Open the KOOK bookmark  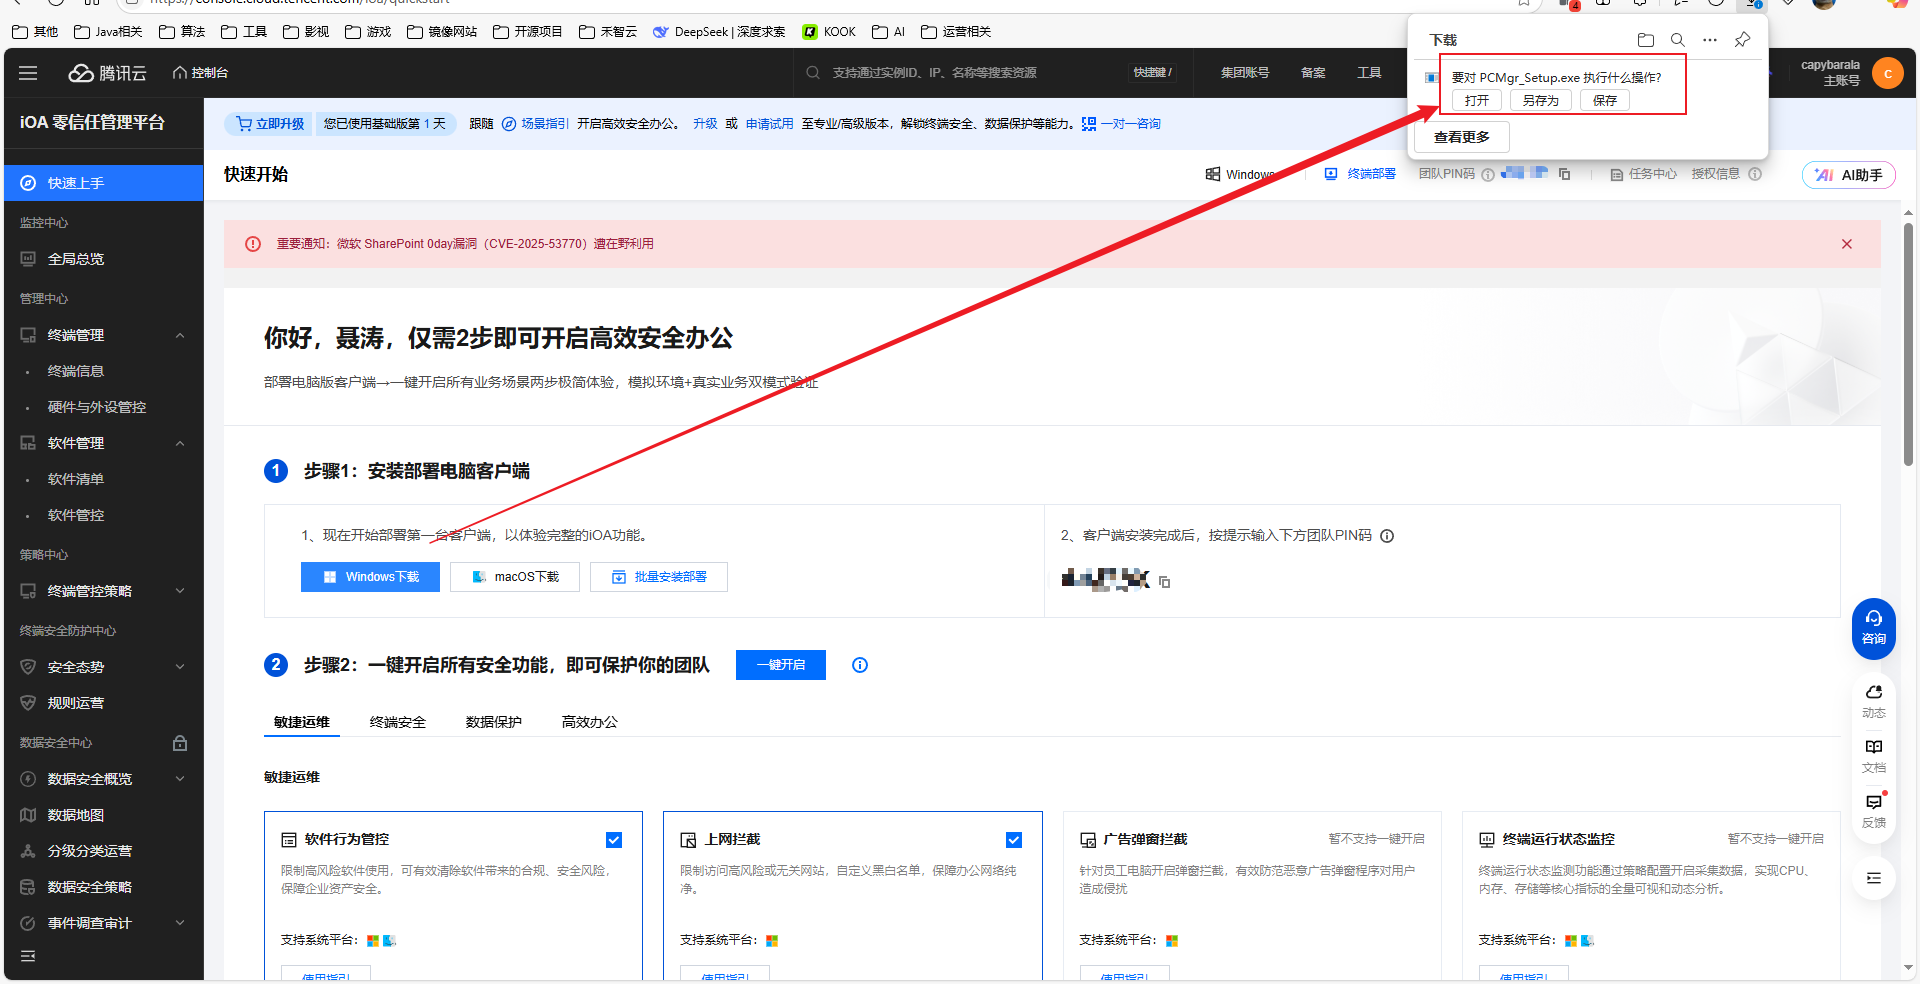(x=829, y=32)
